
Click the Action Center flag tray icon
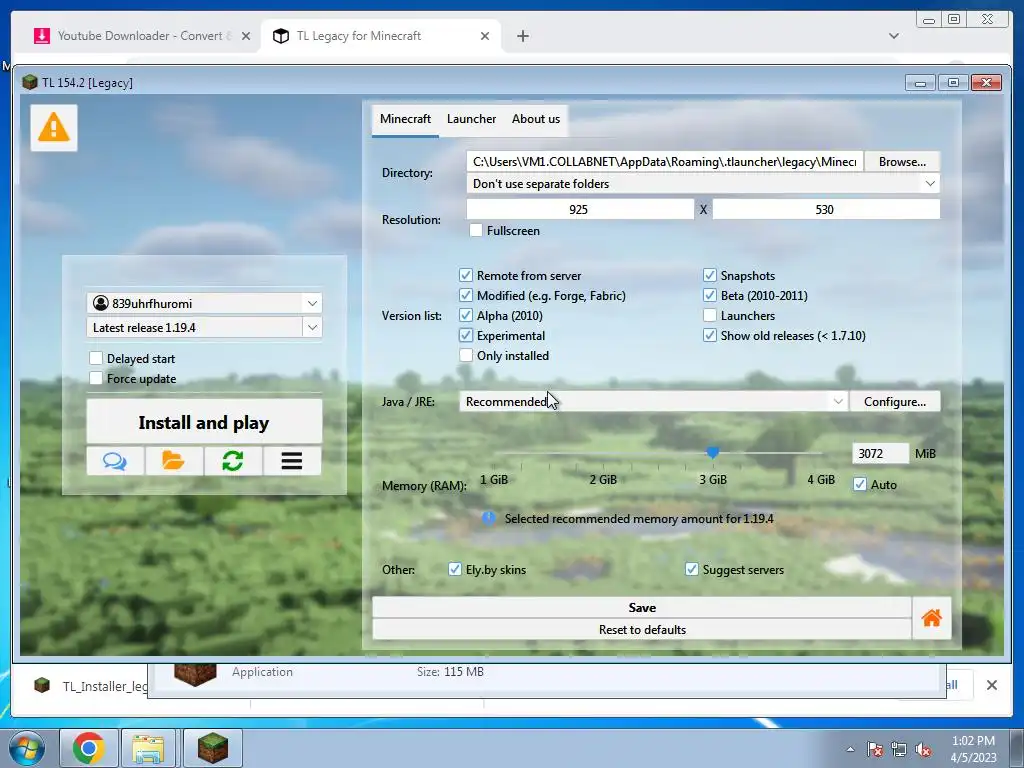(875, 750)
